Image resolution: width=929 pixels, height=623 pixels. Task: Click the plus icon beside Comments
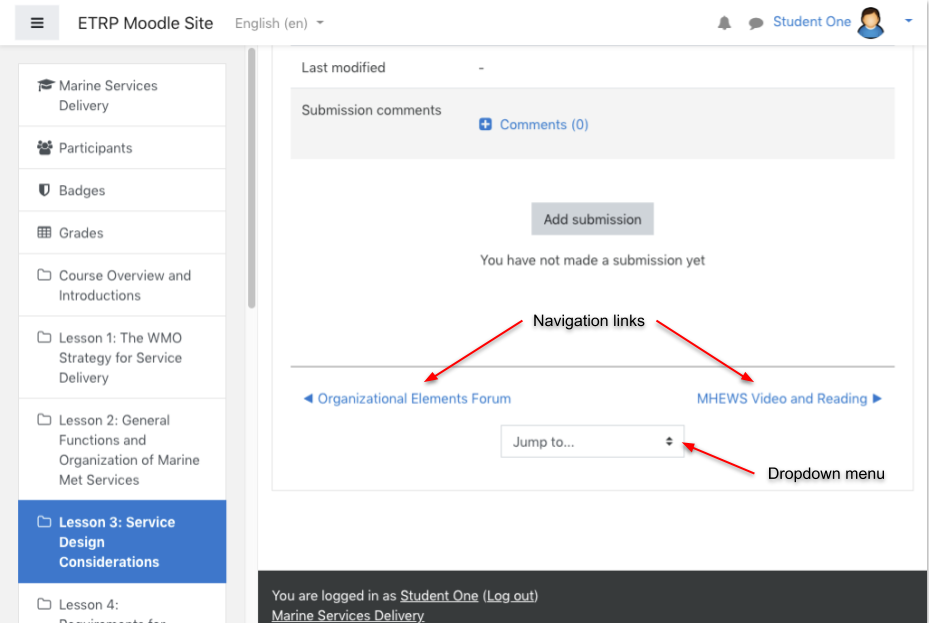(485, 124)
